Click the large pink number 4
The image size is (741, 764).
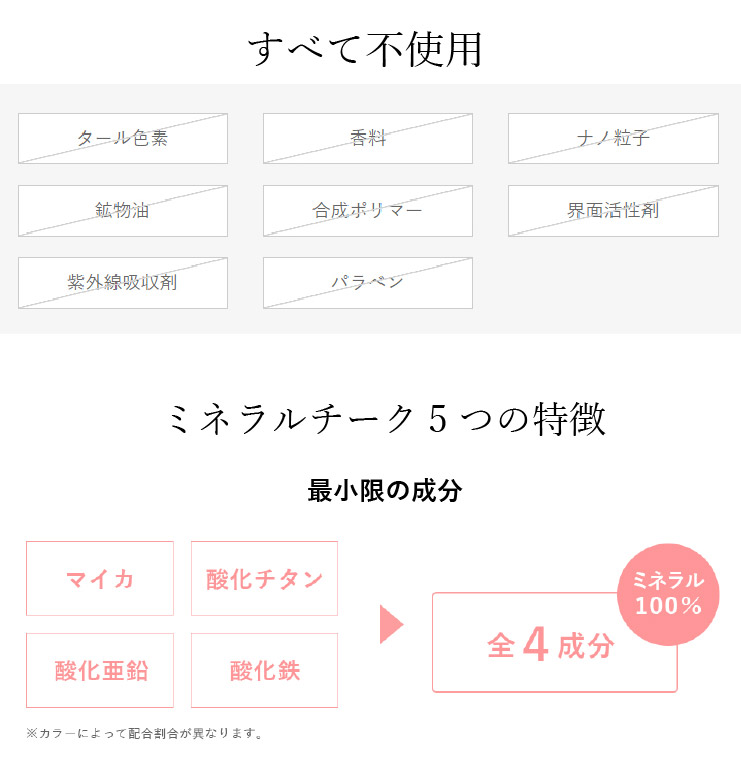click(536, 645)
